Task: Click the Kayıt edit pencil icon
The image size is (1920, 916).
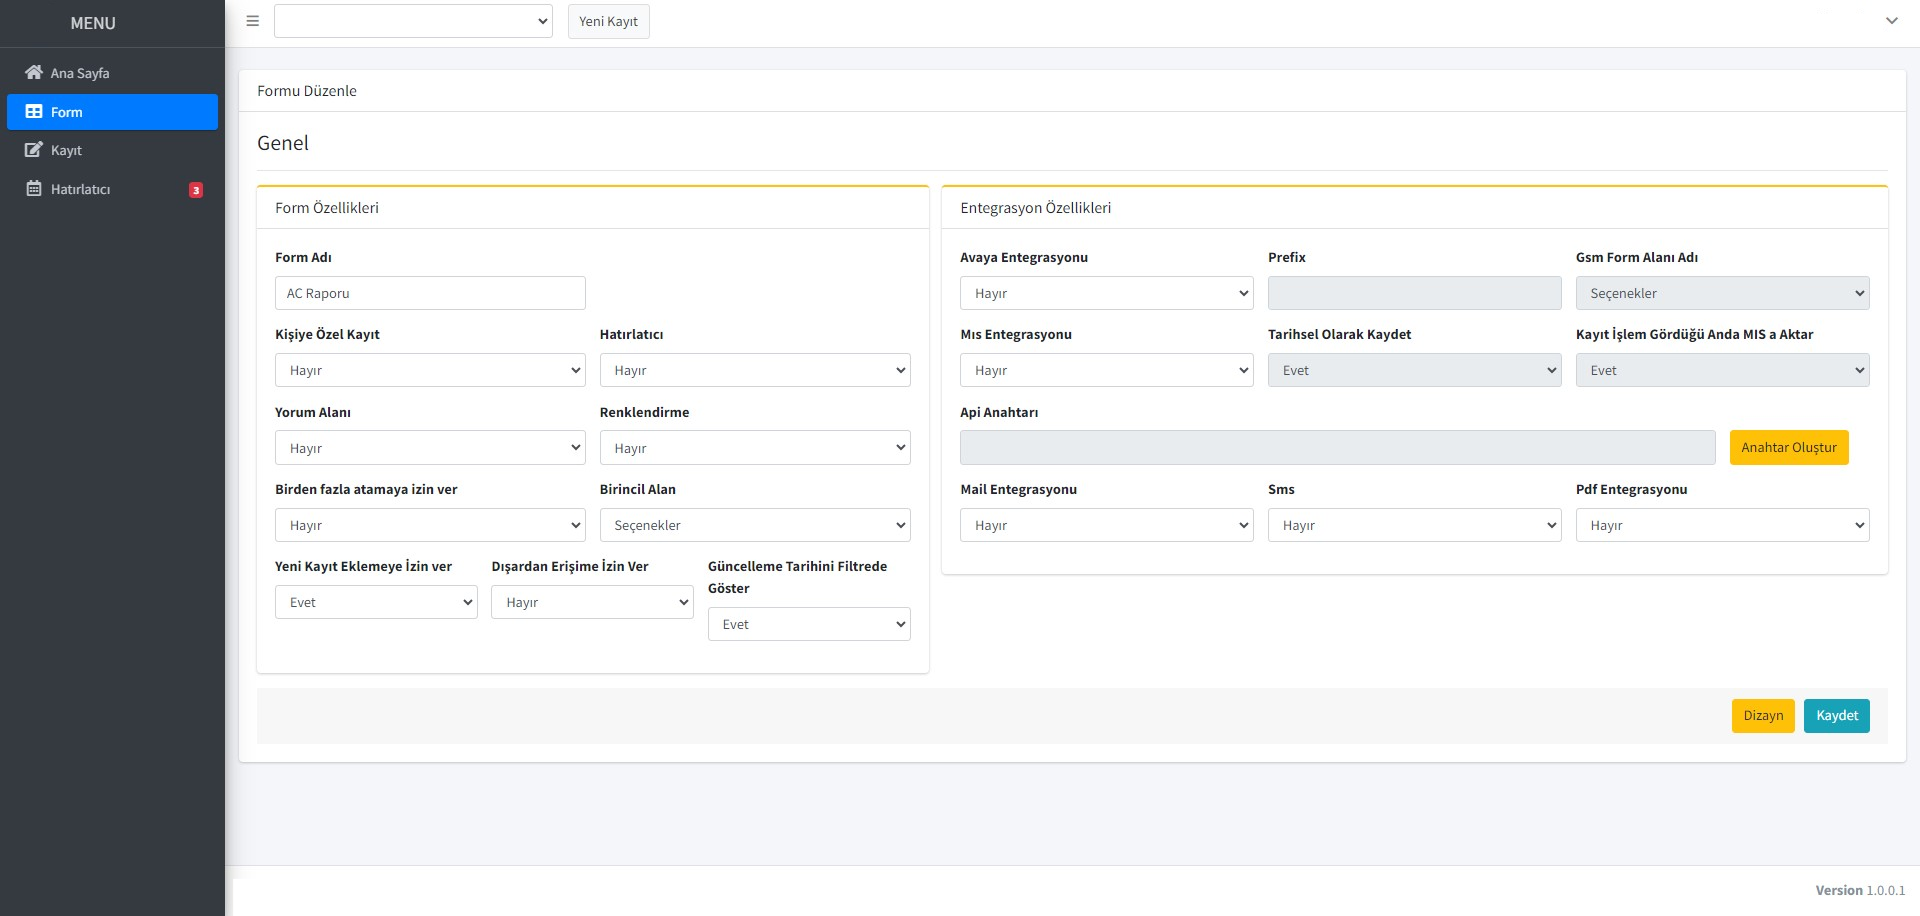Action: [x=34, y=150]
